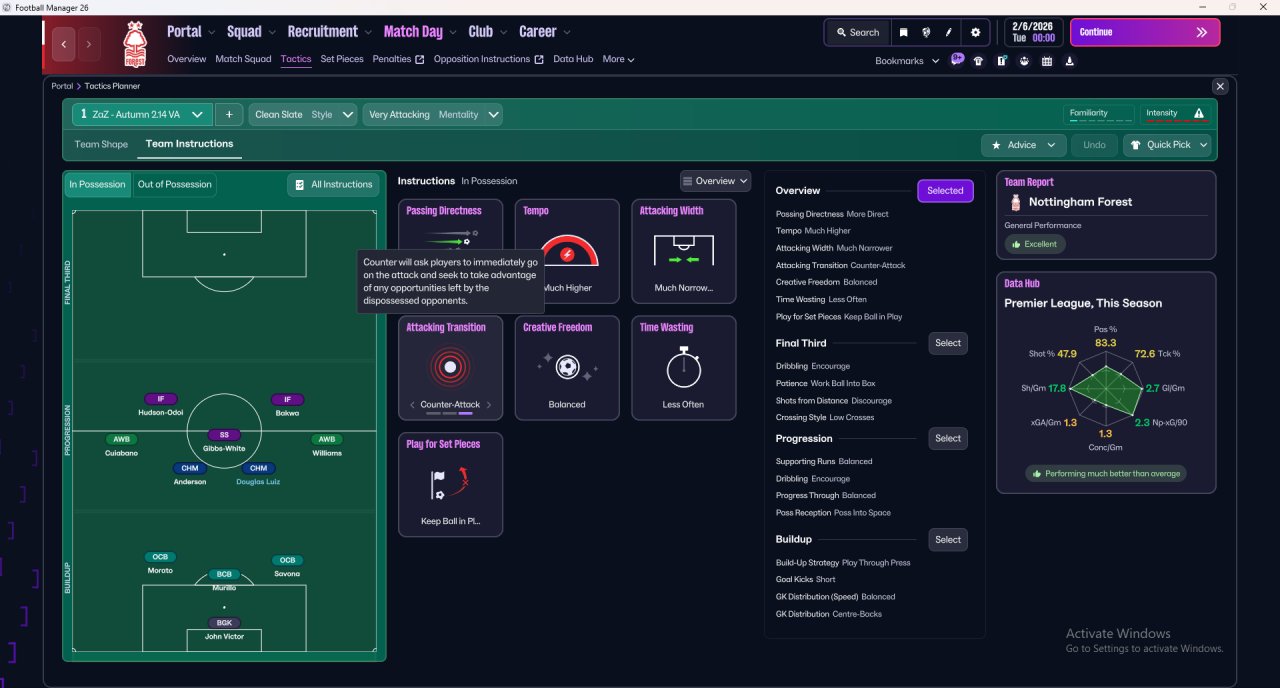Open the Tempo instruction card
The height and width of the screenshot is (688, 1280).
(567, 251)
